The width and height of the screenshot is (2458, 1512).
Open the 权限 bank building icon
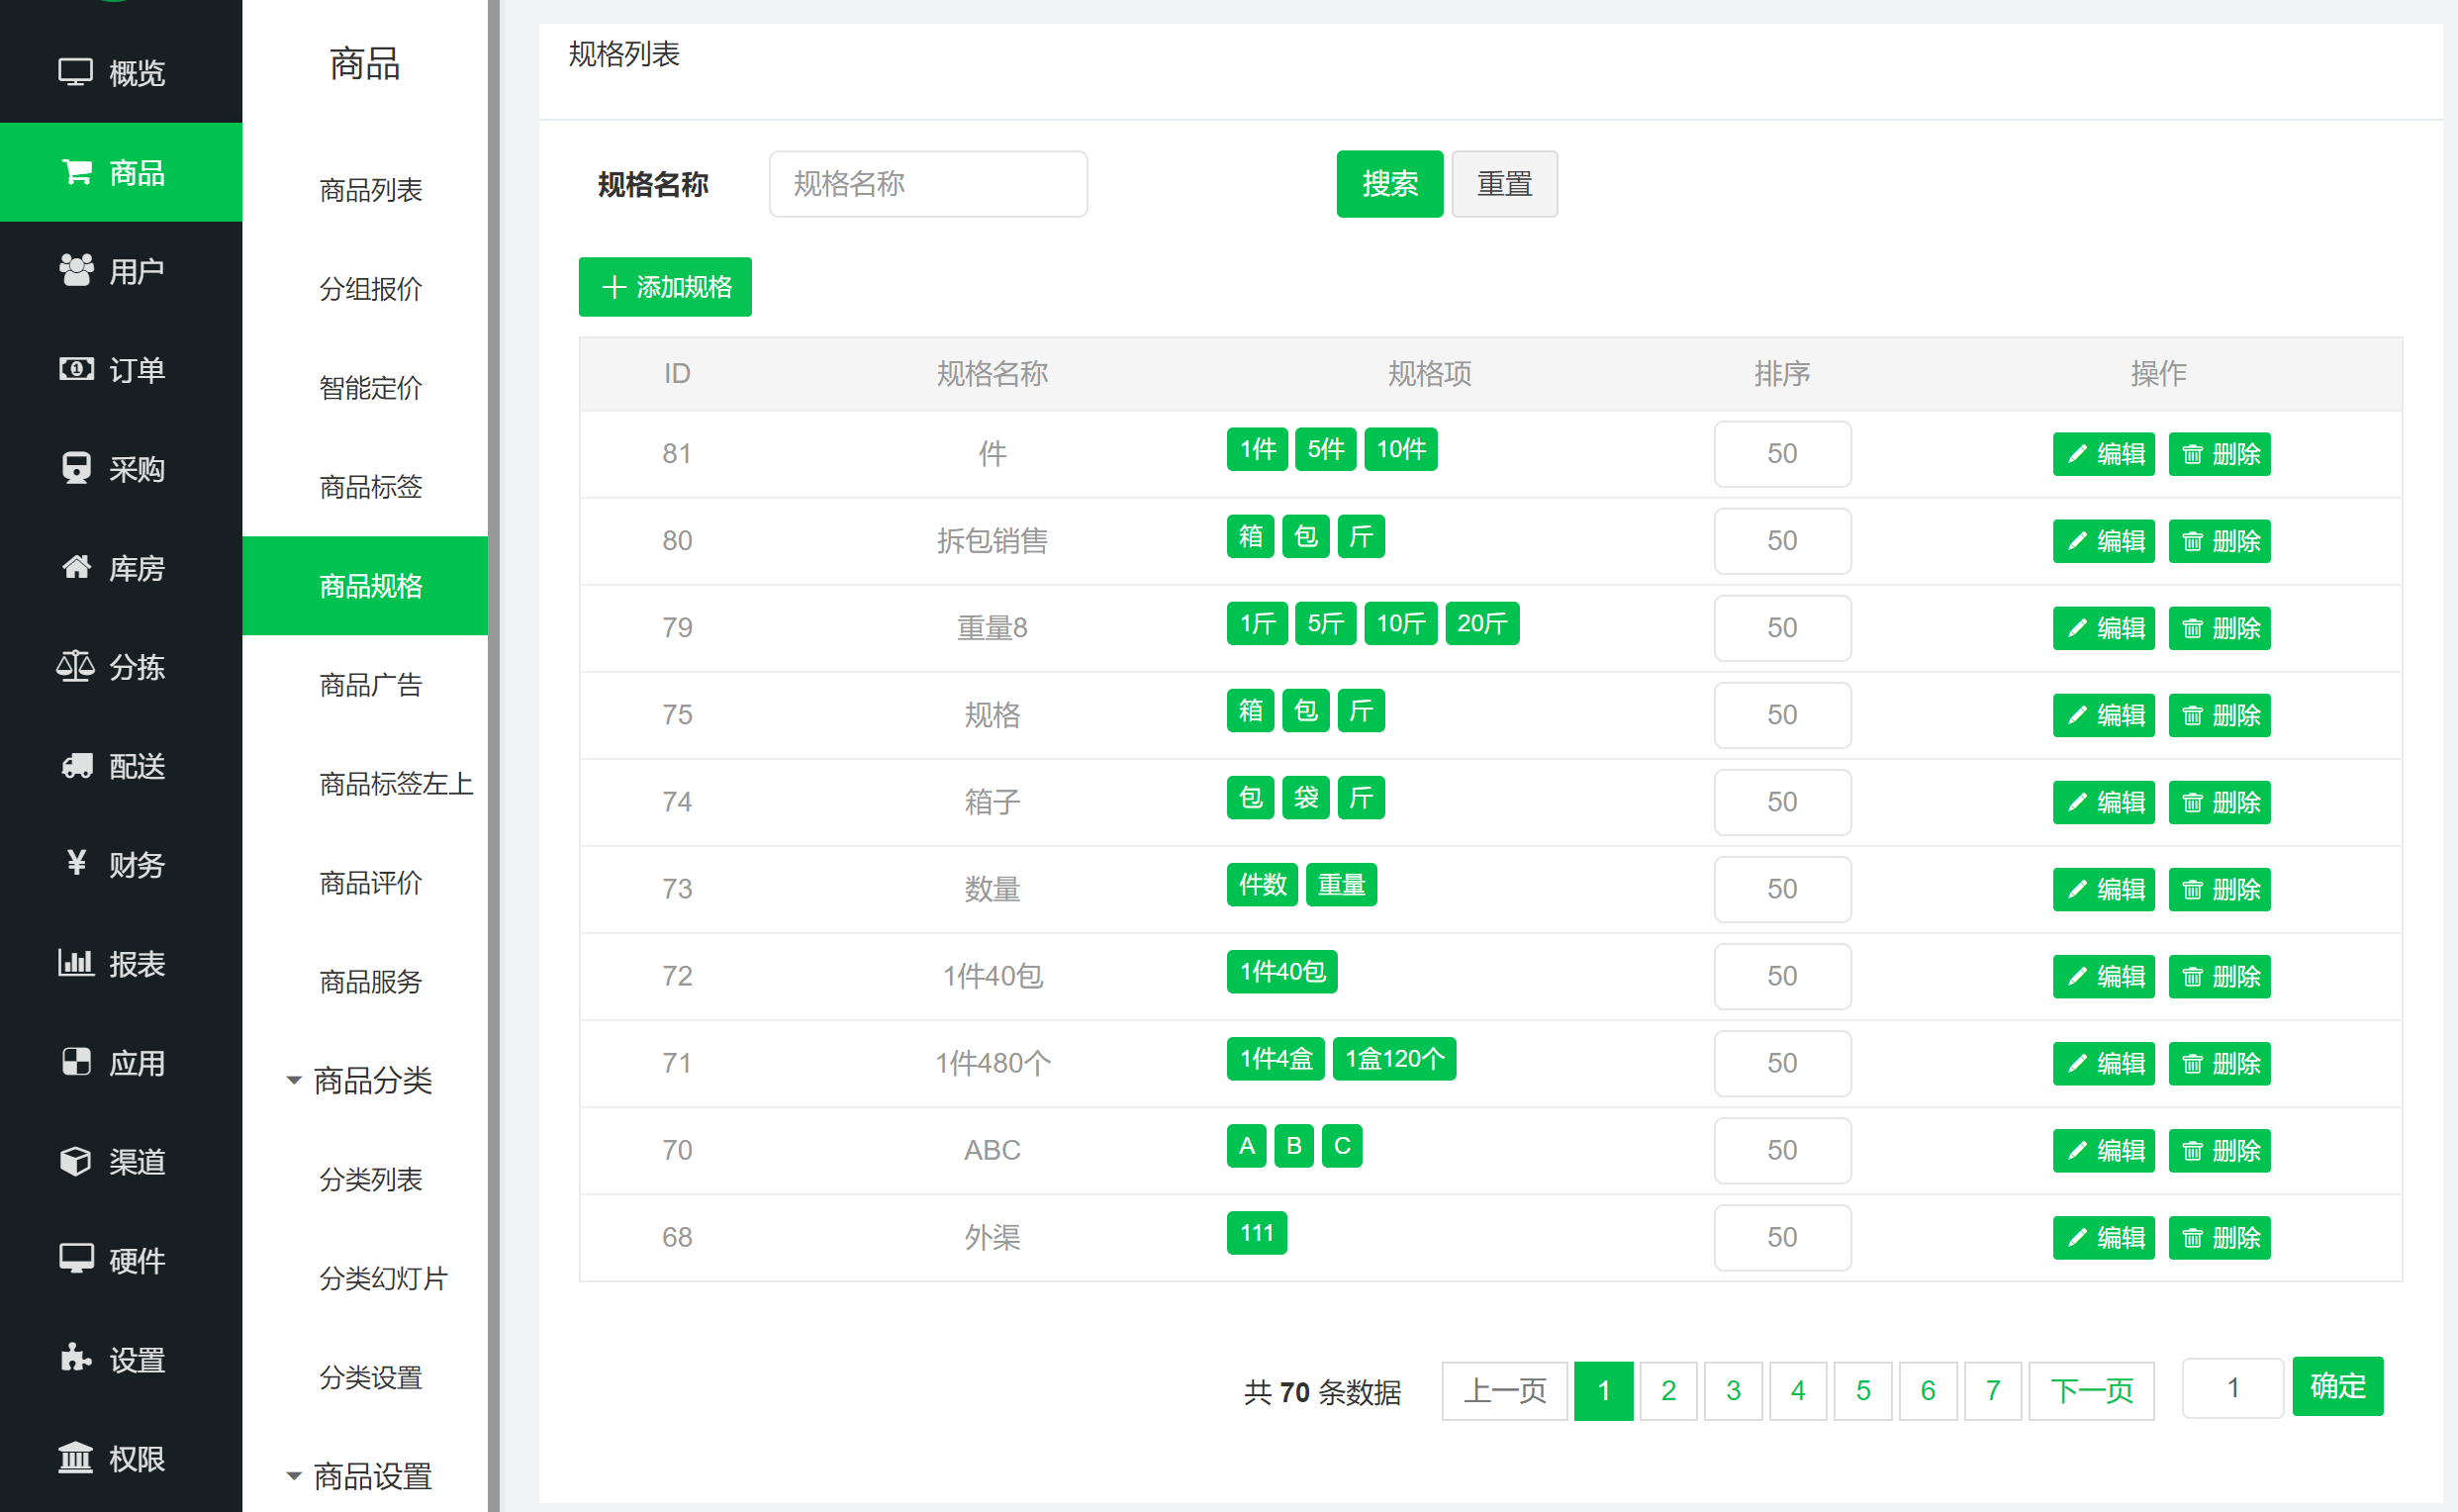(76, 1458)
